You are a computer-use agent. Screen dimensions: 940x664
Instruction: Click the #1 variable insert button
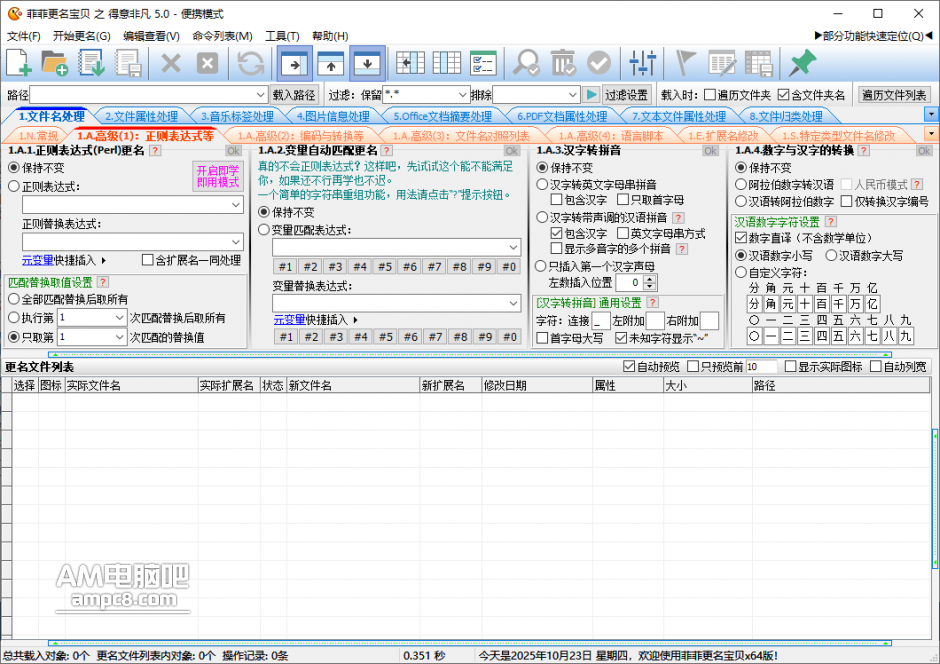point(284,267)
